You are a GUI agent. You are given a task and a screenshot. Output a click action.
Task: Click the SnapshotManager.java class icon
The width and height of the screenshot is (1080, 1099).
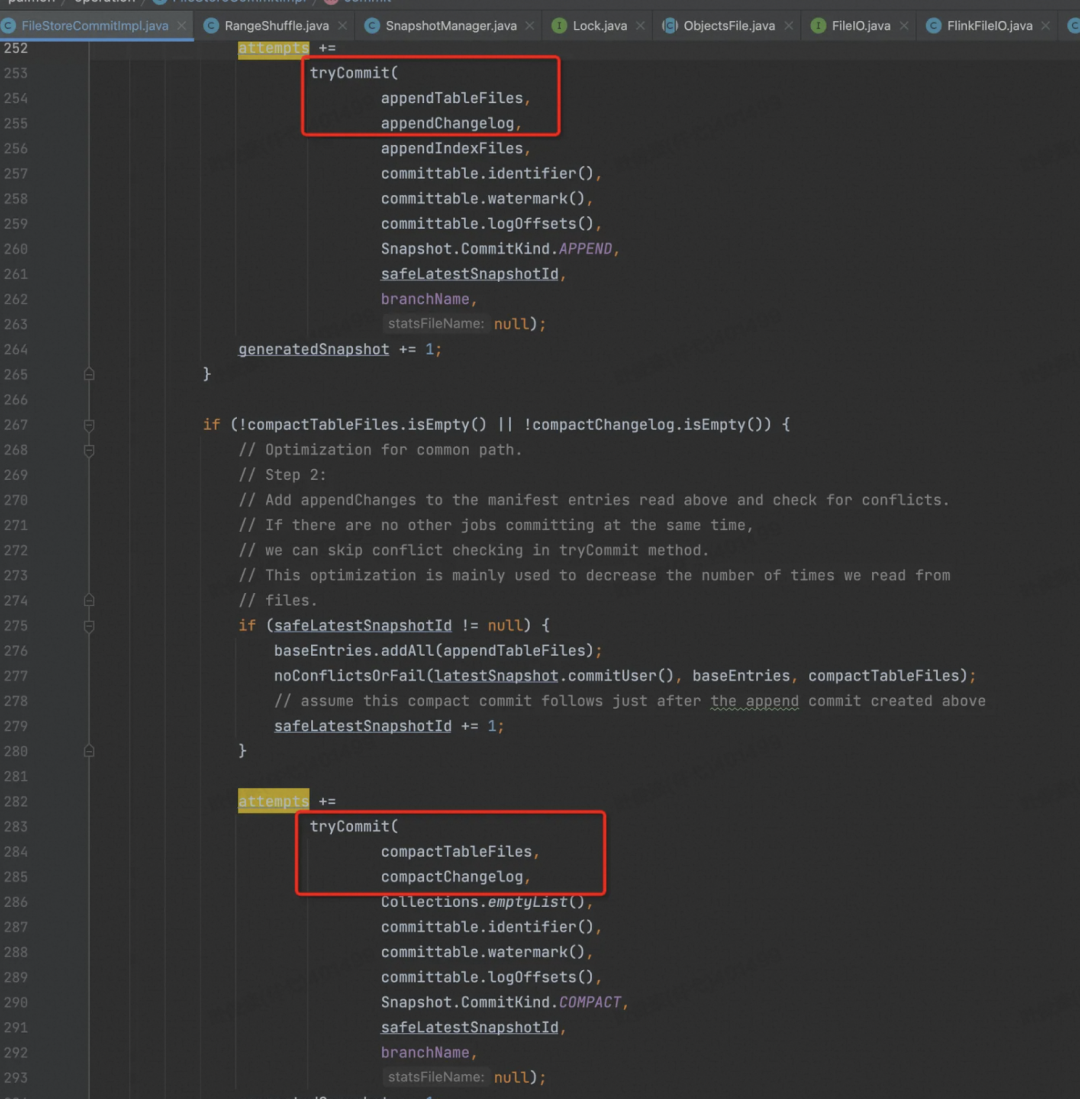click(x=372, y=26)
